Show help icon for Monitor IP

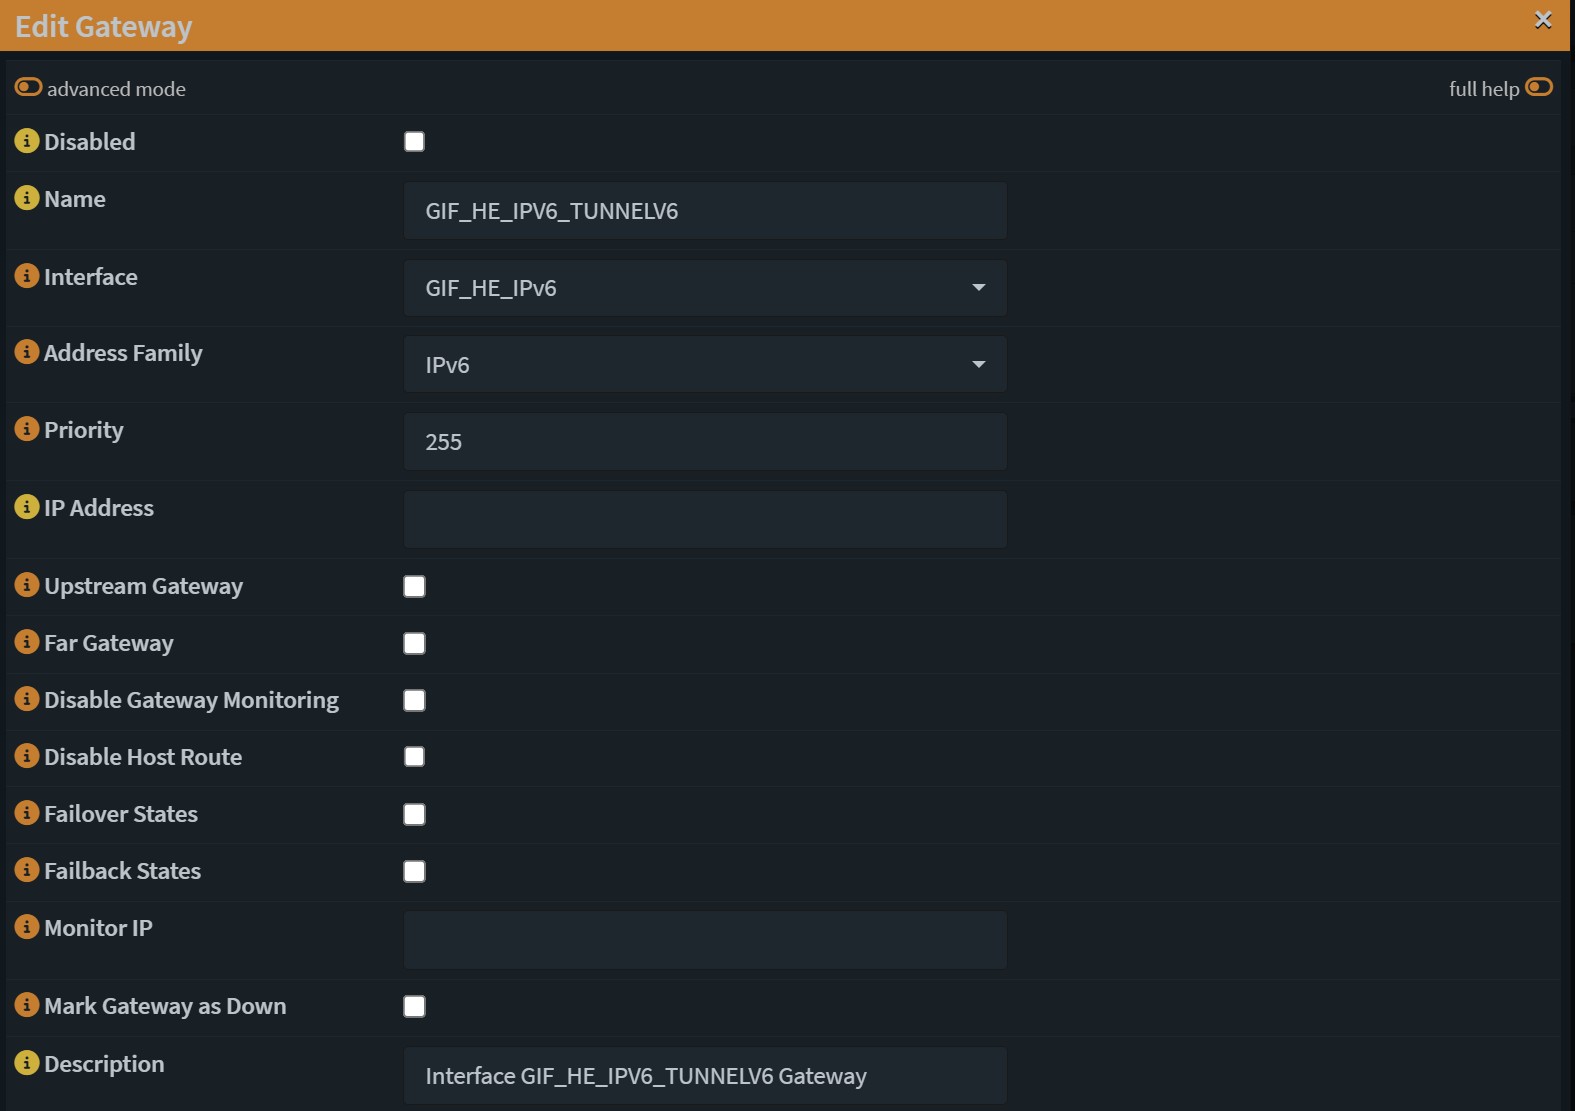pyautogui.click(x=27, y=927)
